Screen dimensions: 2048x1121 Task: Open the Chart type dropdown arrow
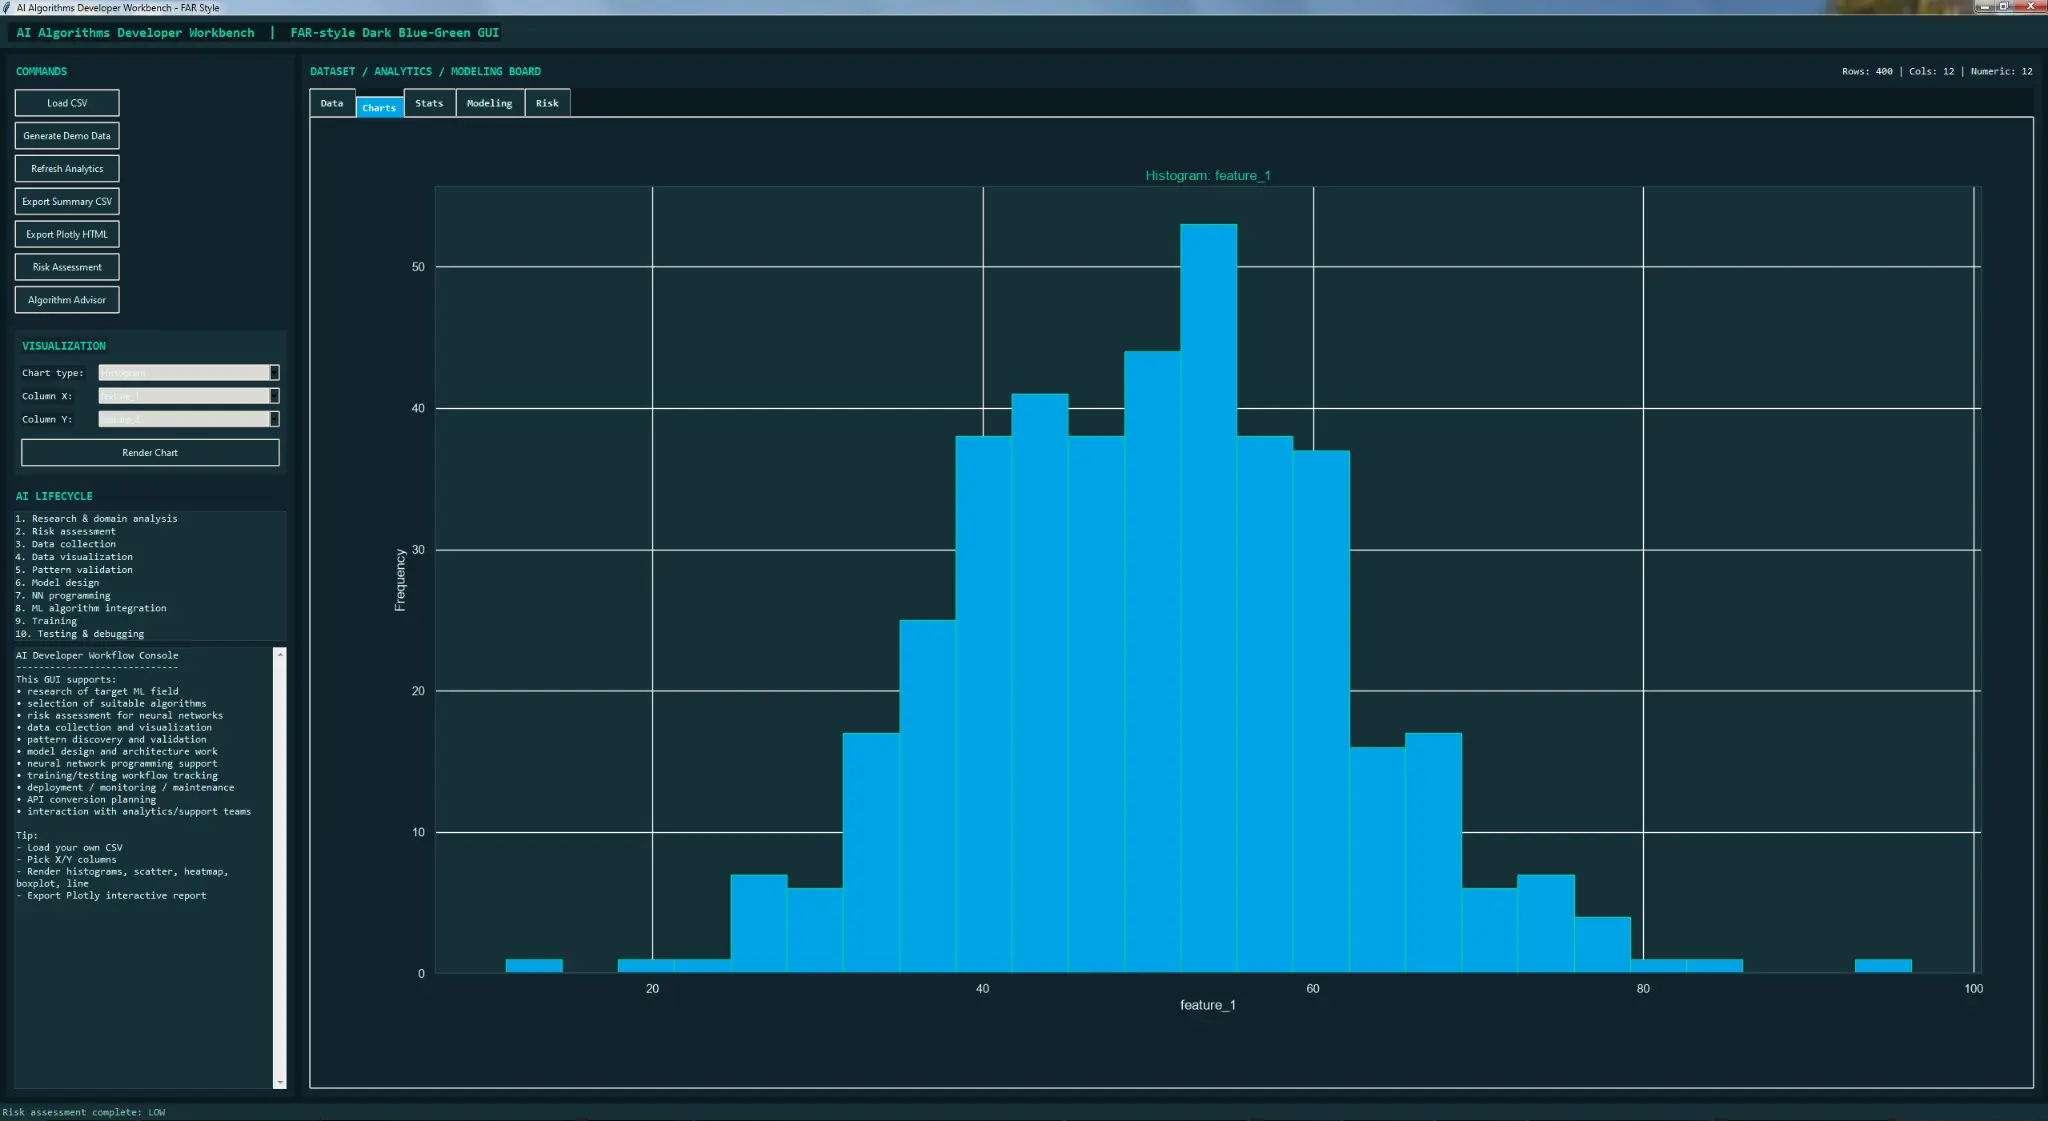[x=275, y=373]
